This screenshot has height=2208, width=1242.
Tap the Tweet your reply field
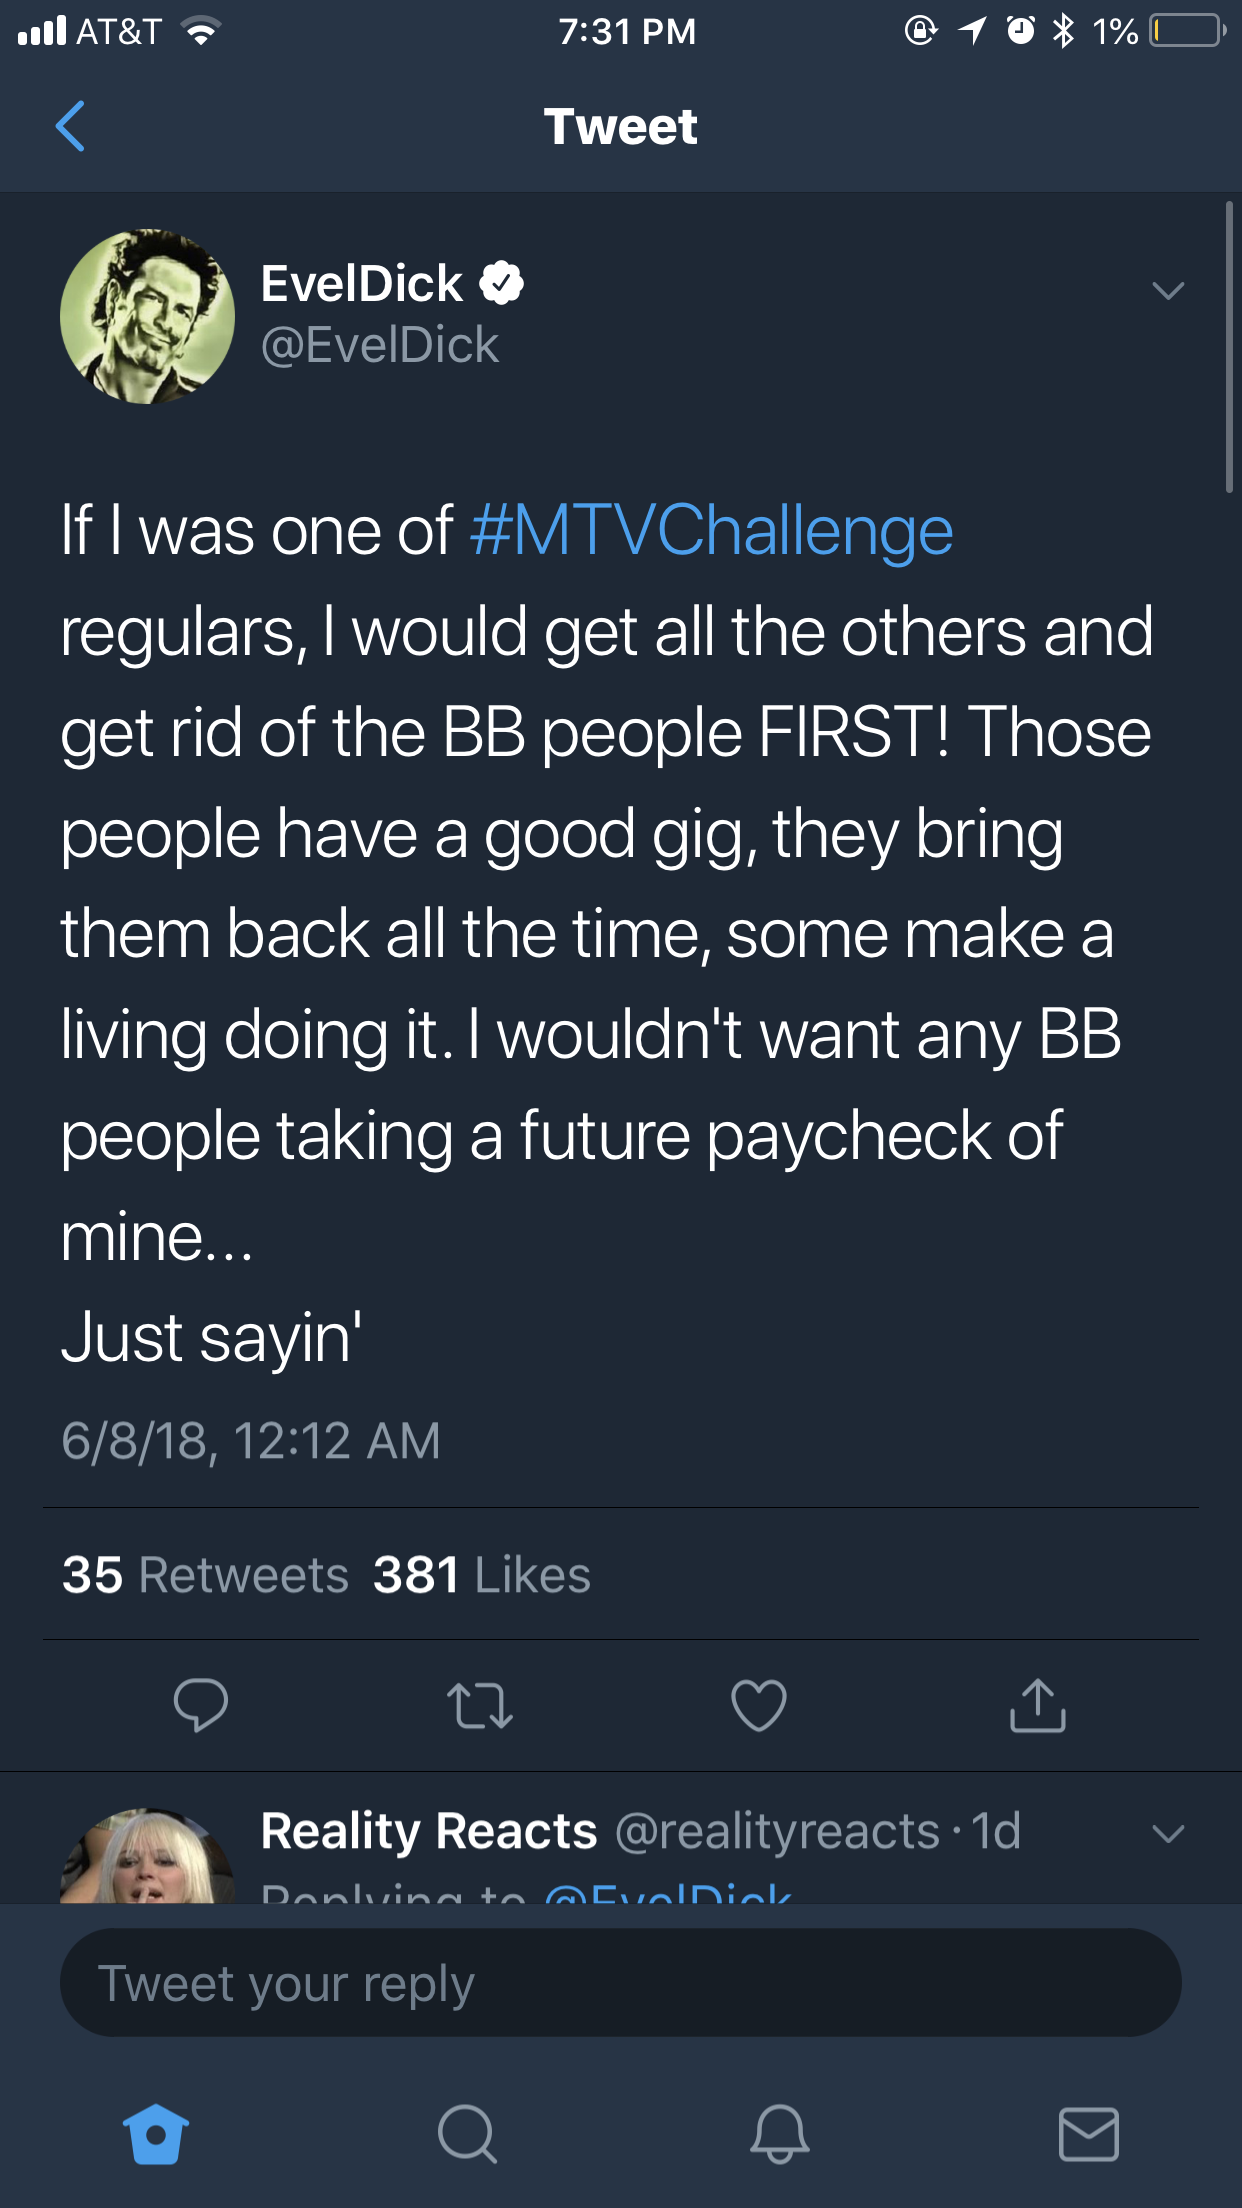pyautogui.click(x=621, y=1983)
